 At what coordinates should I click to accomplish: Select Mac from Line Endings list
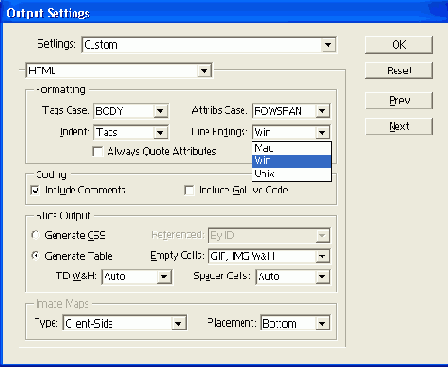(x=292, y=148)
